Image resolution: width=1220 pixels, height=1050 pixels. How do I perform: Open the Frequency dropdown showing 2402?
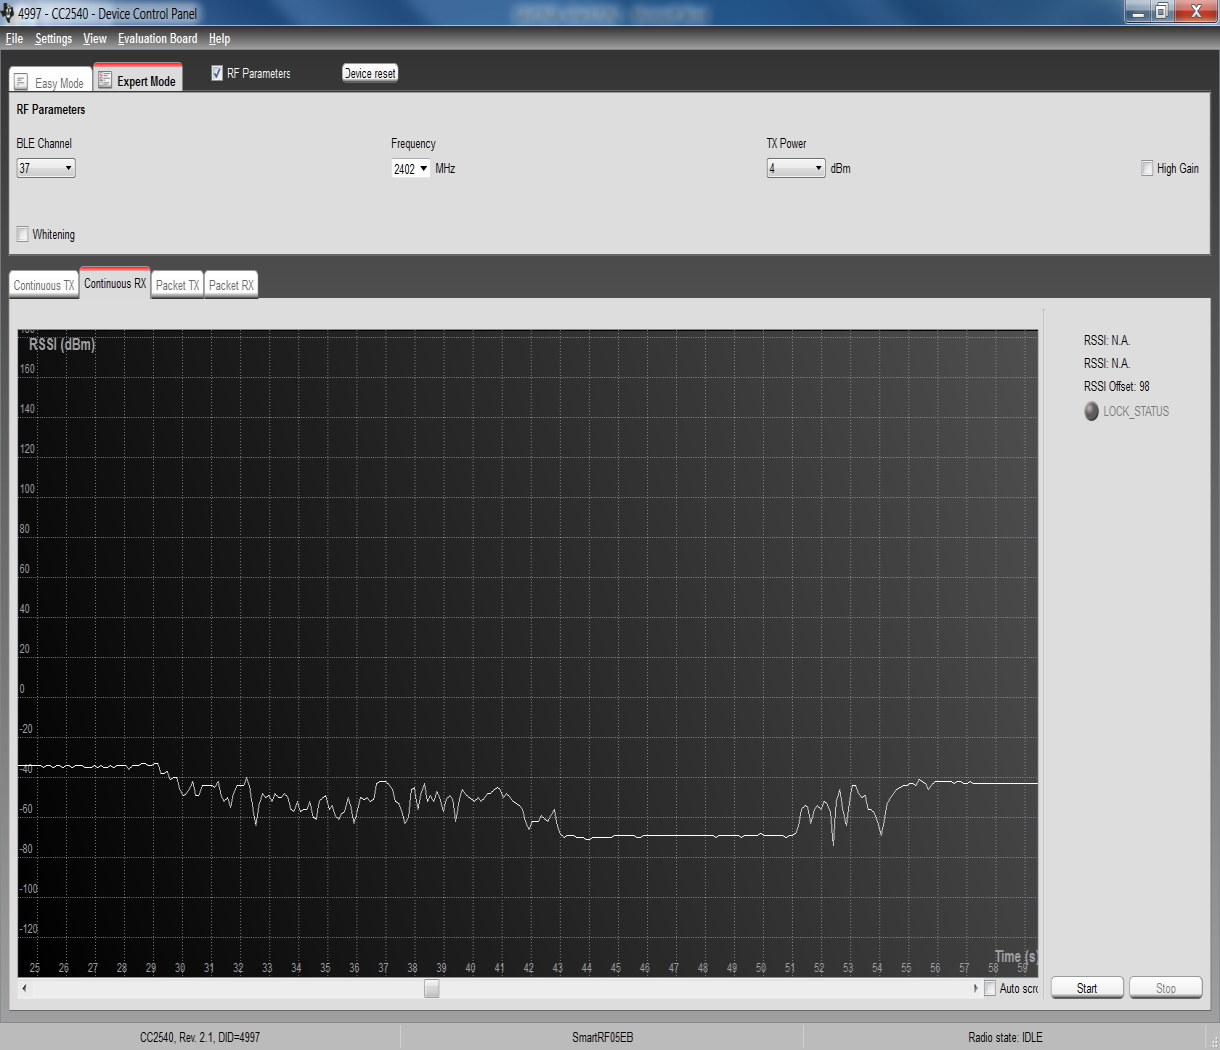point(411,169)
